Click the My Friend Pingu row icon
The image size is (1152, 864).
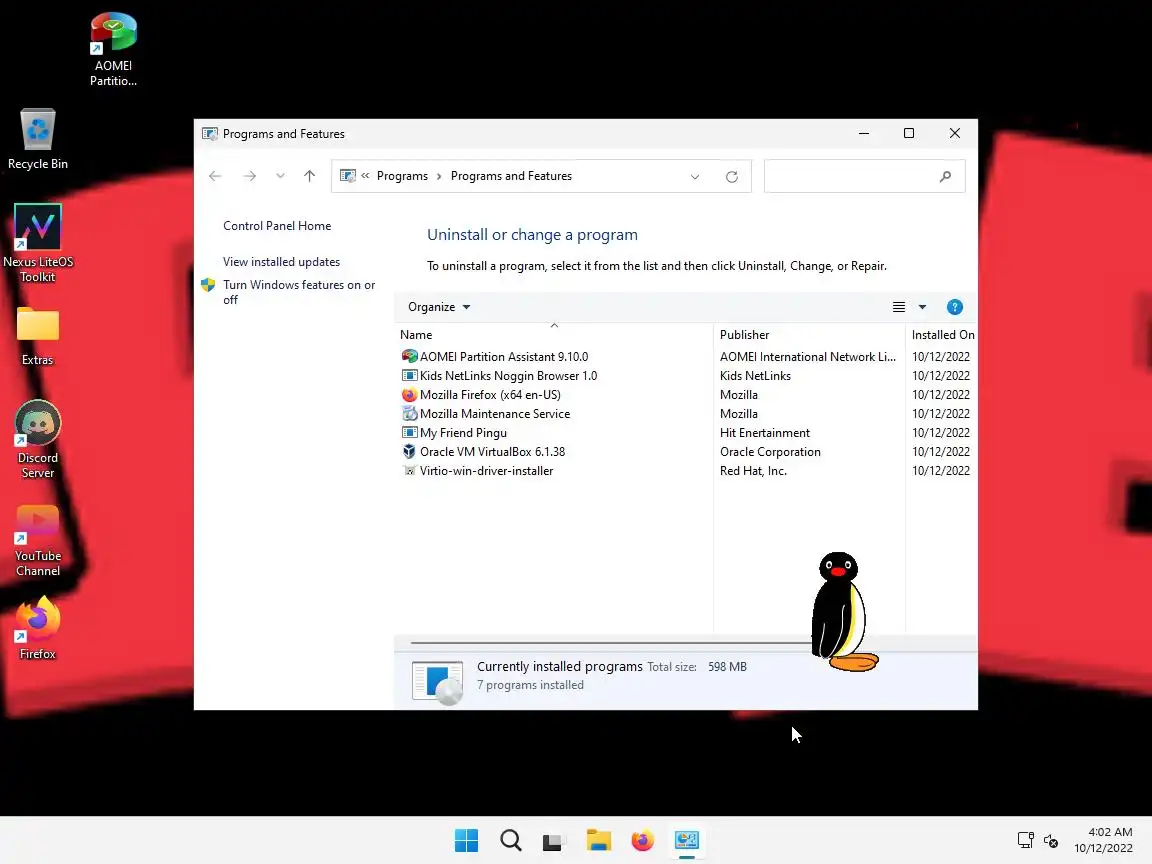point(409,433)
